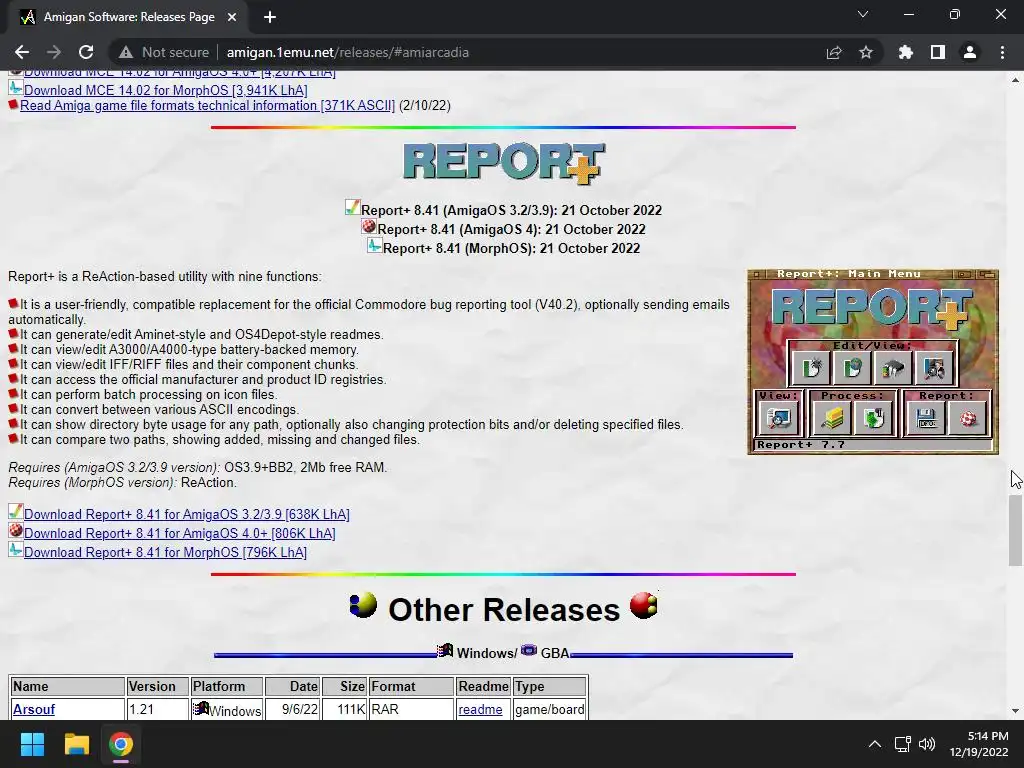Open File Explorer from taskbar
The width and height of the screenshot is (1024, 768).
[x=76, y=744]
